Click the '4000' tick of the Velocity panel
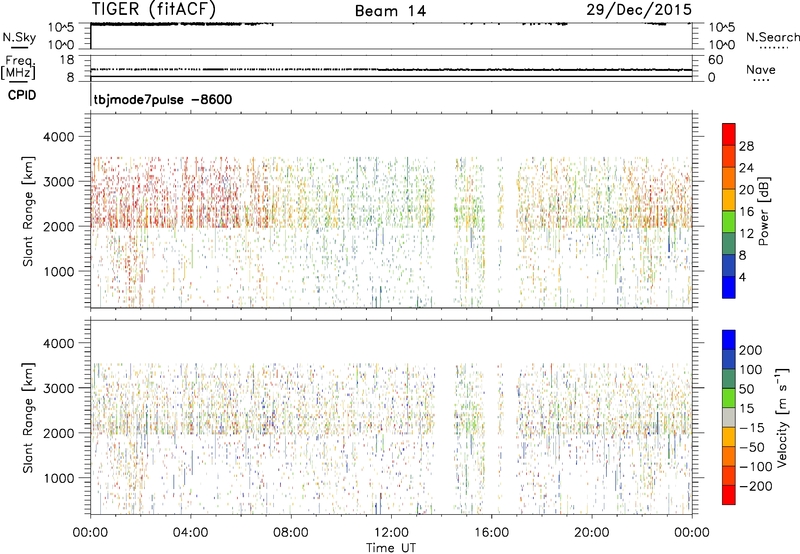This screenshot has height=554, width=800. (58, 344)
